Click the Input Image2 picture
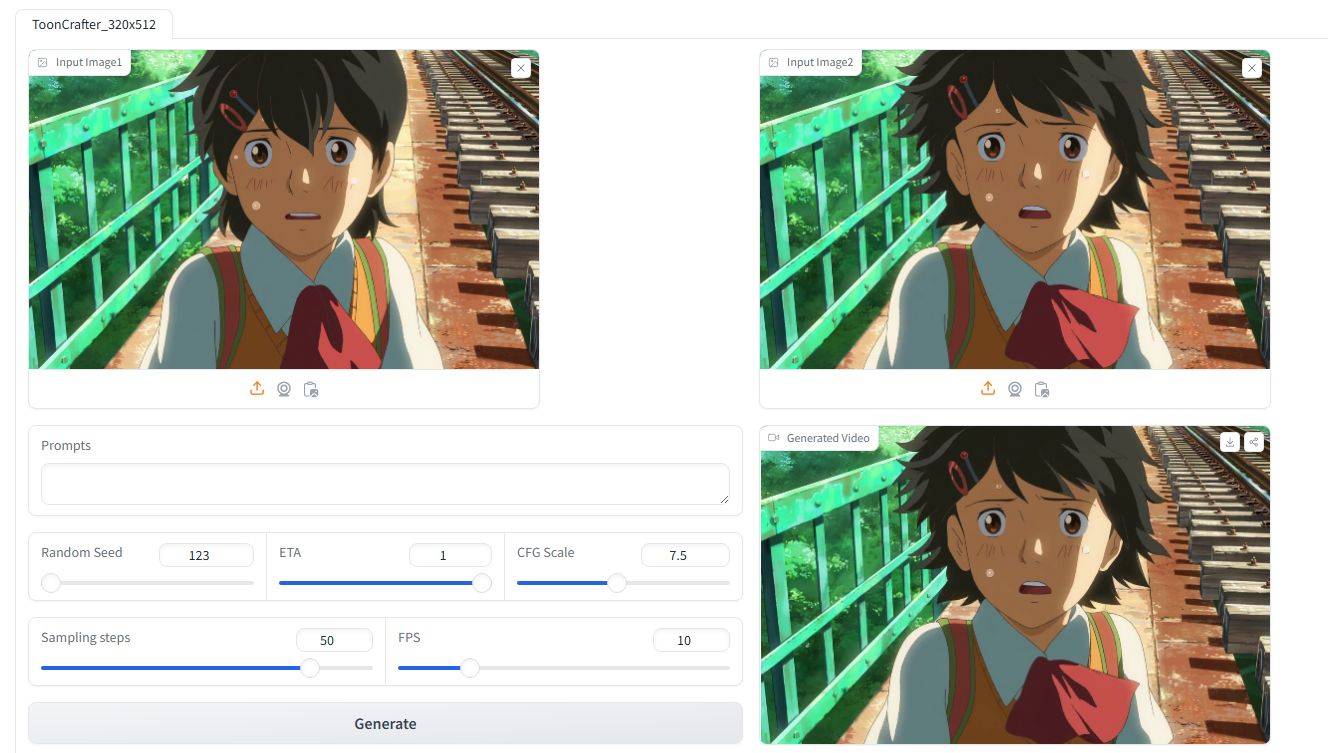Screen dimensions: 1328x753 [1015, 210]
